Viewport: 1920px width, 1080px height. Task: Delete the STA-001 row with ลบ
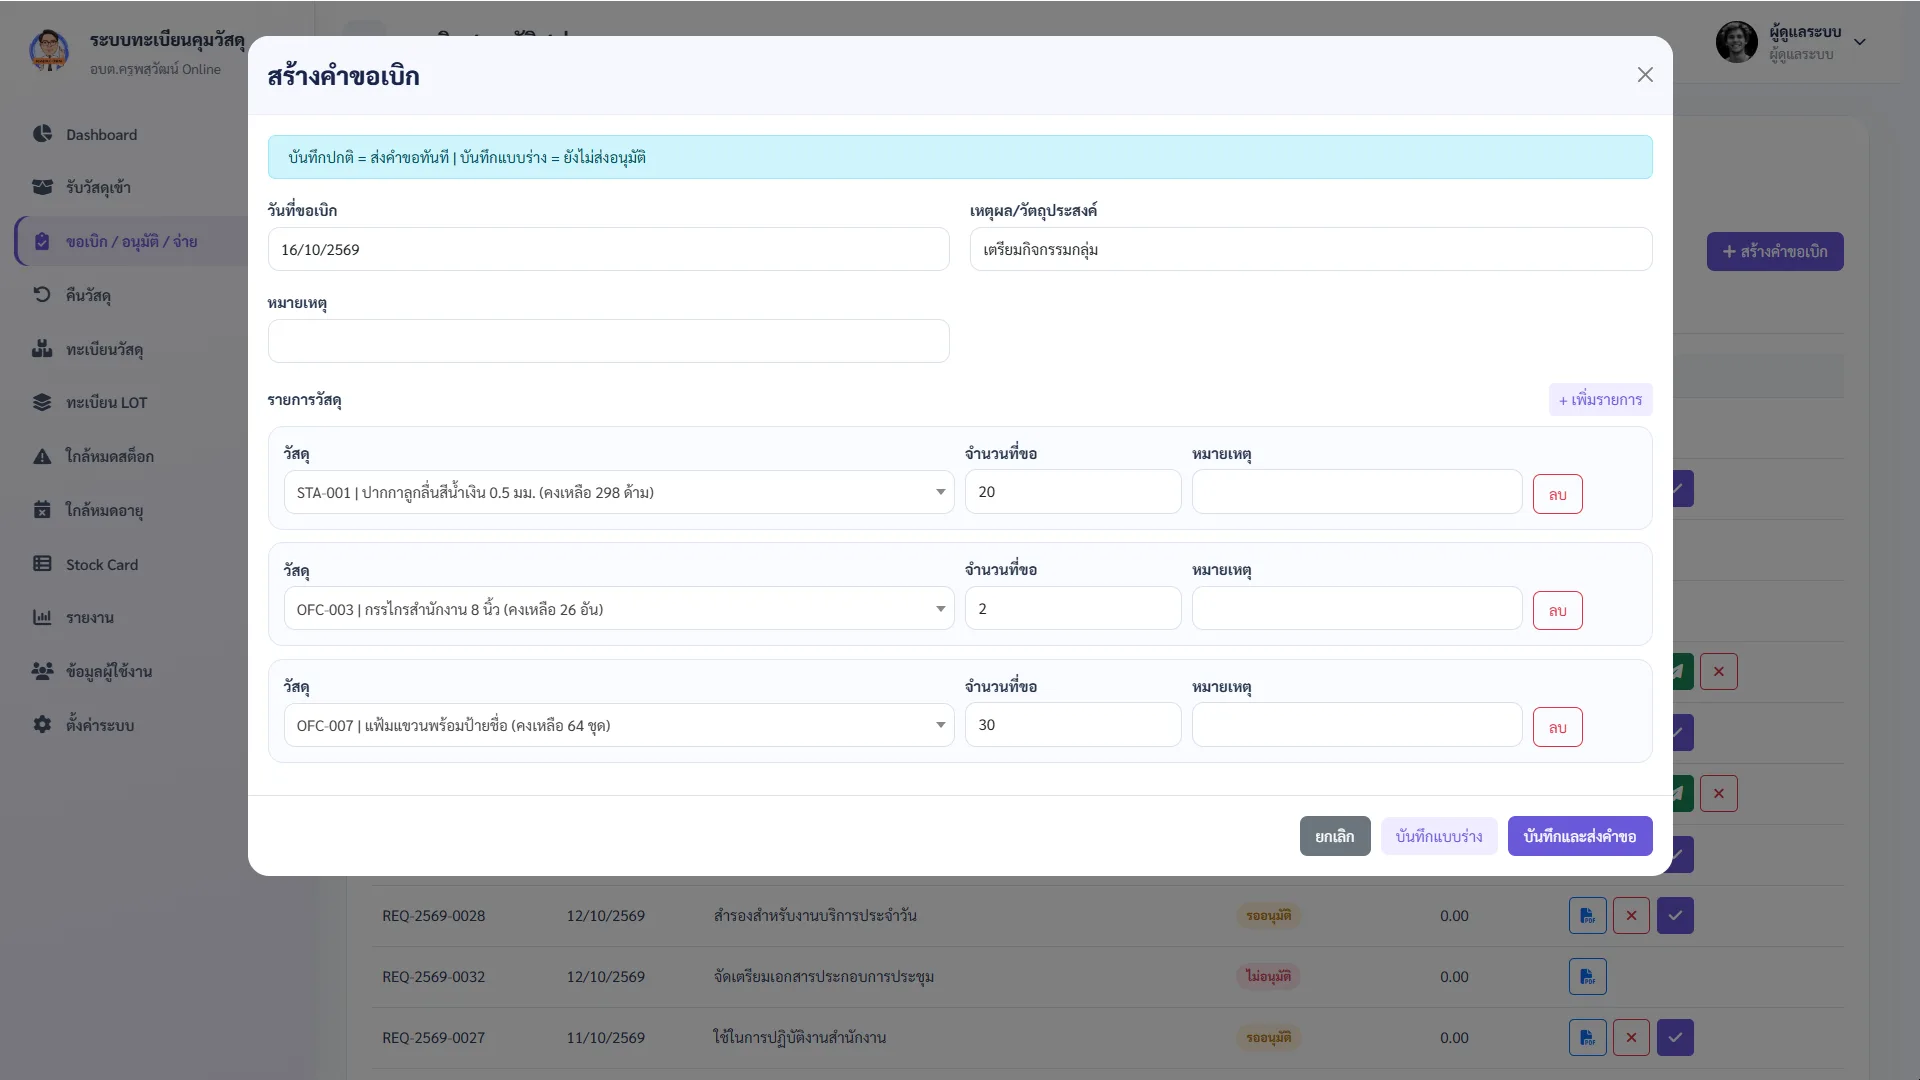1557,494
